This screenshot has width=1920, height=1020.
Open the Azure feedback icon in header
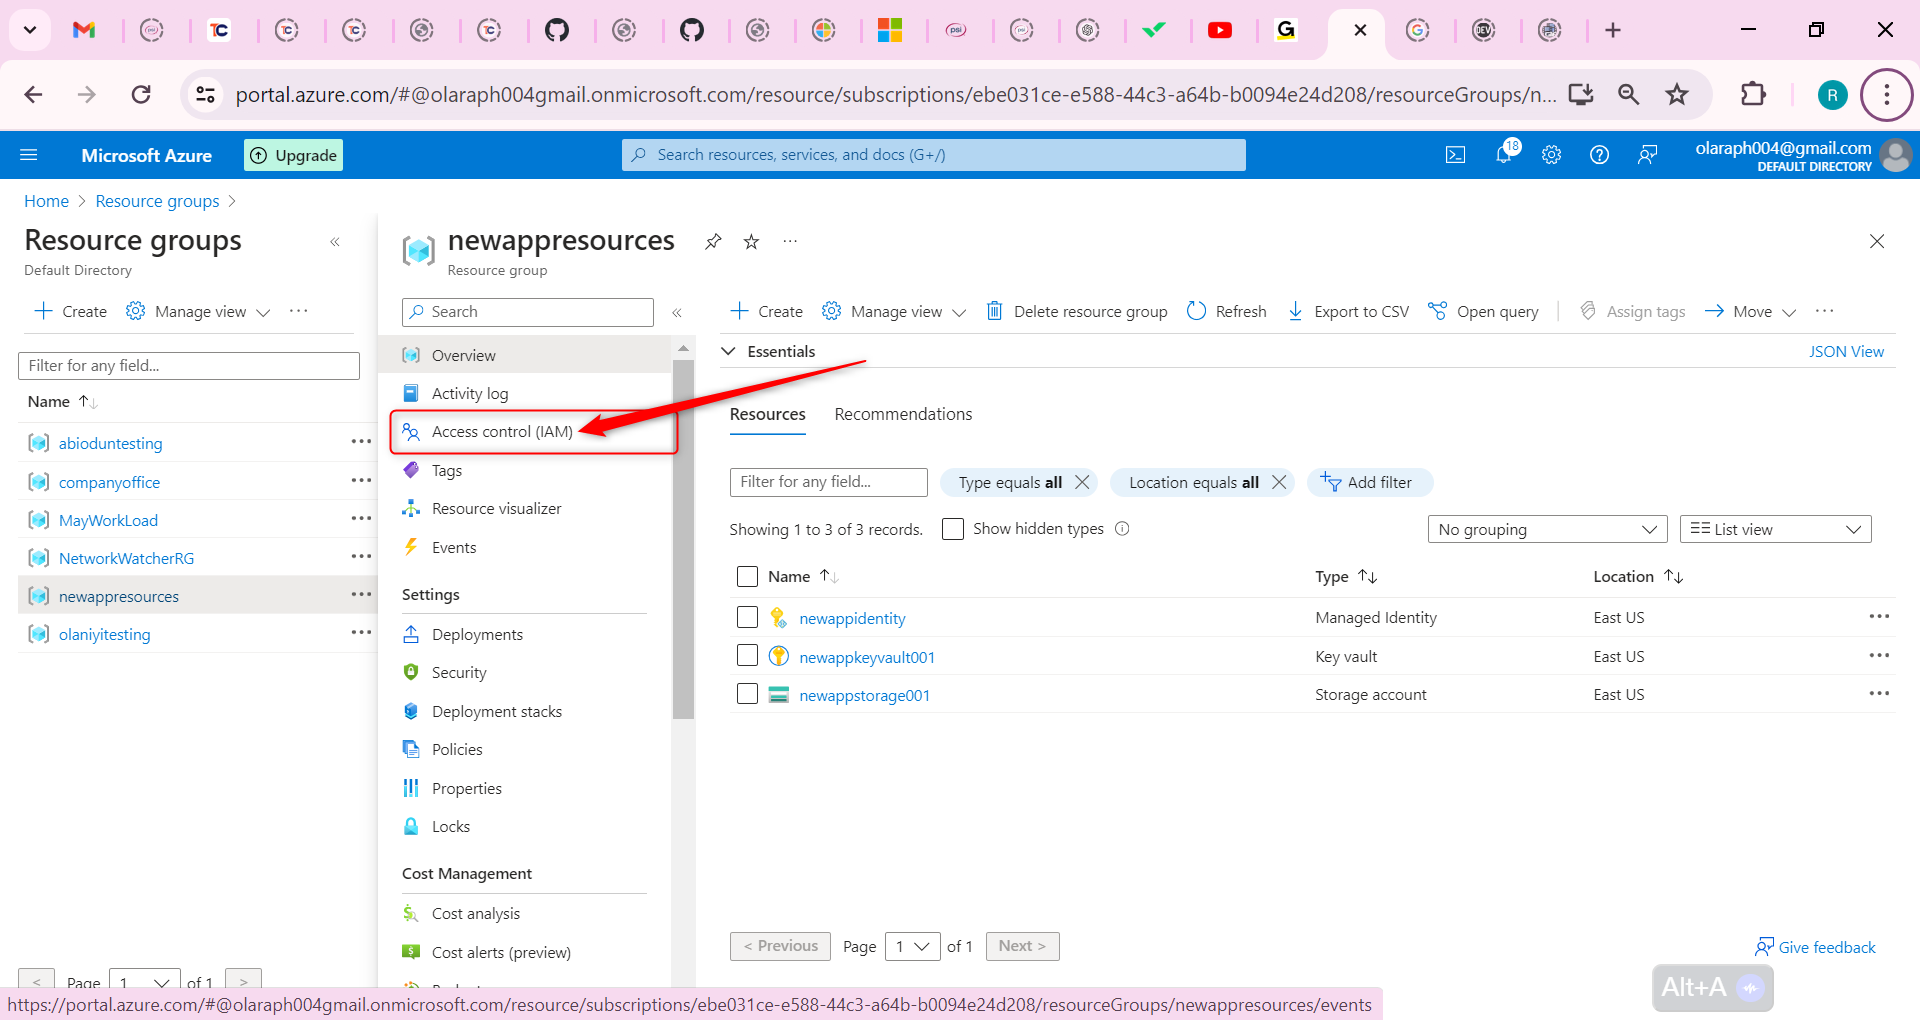(x=1647, y=155)
